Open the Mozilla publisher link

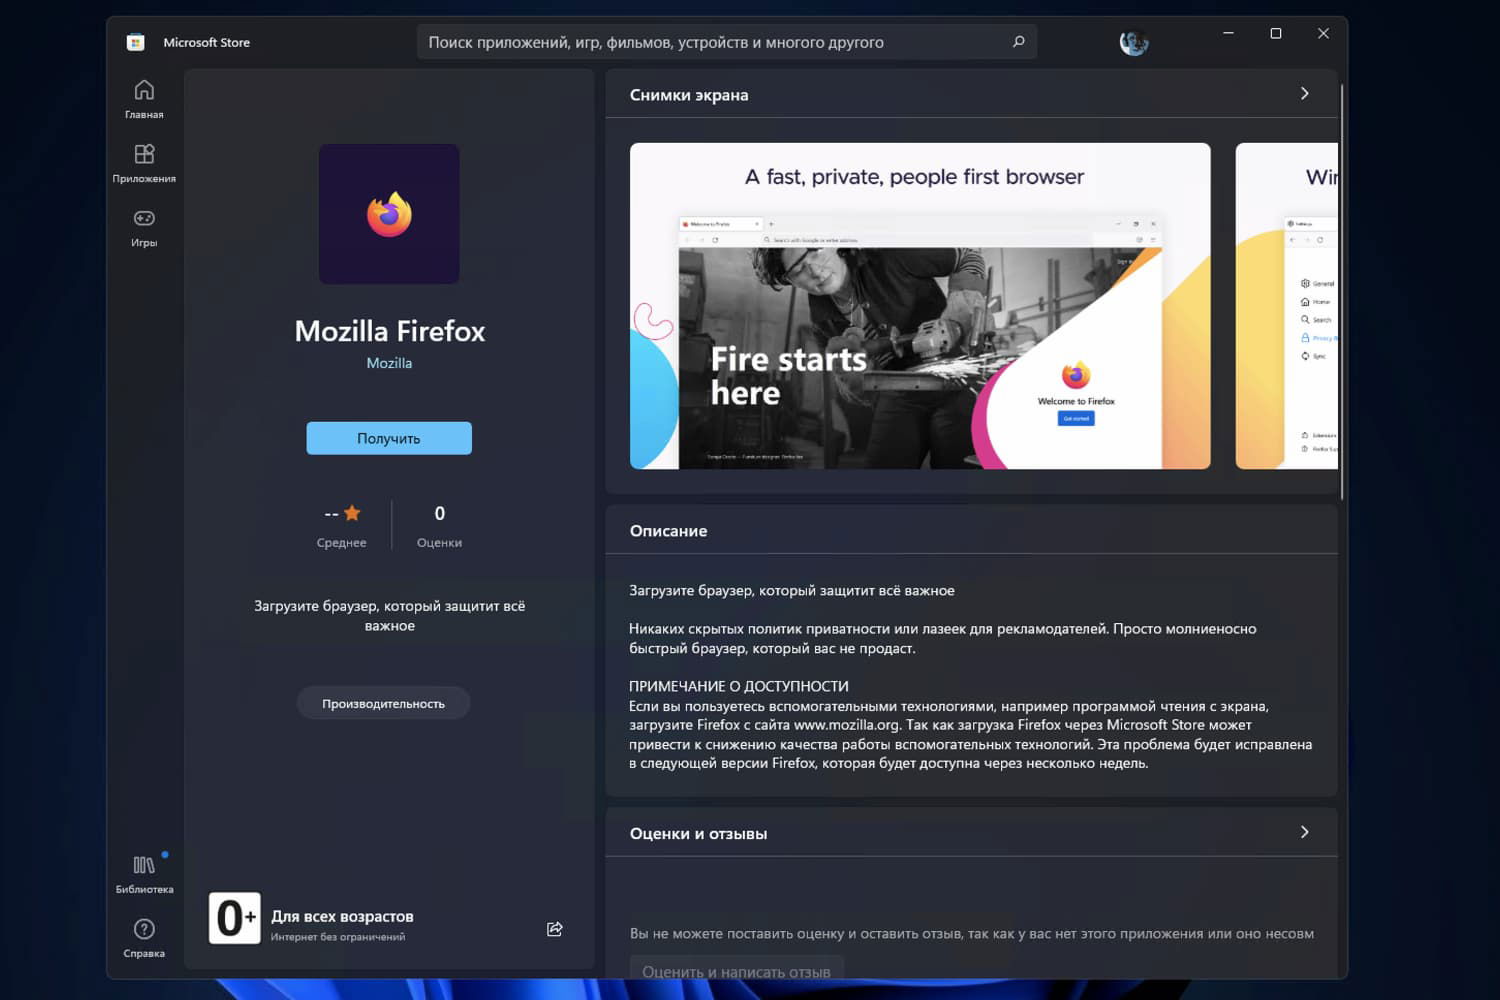[x=389, y=363]
